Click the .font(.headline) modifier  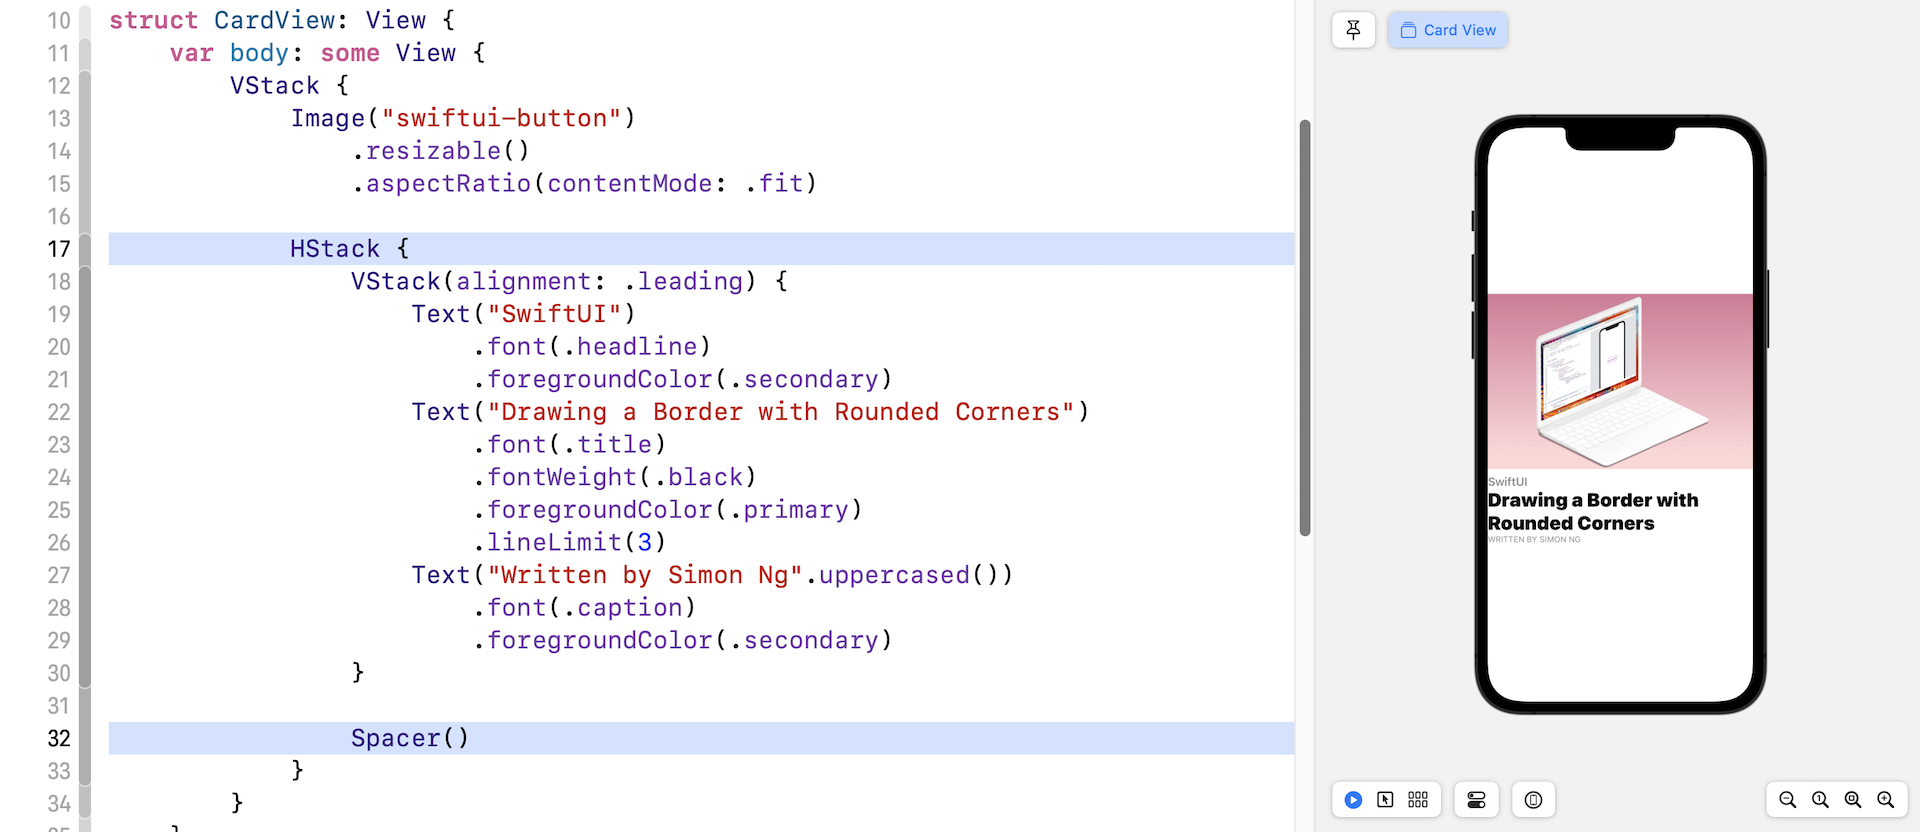point(591,347)
